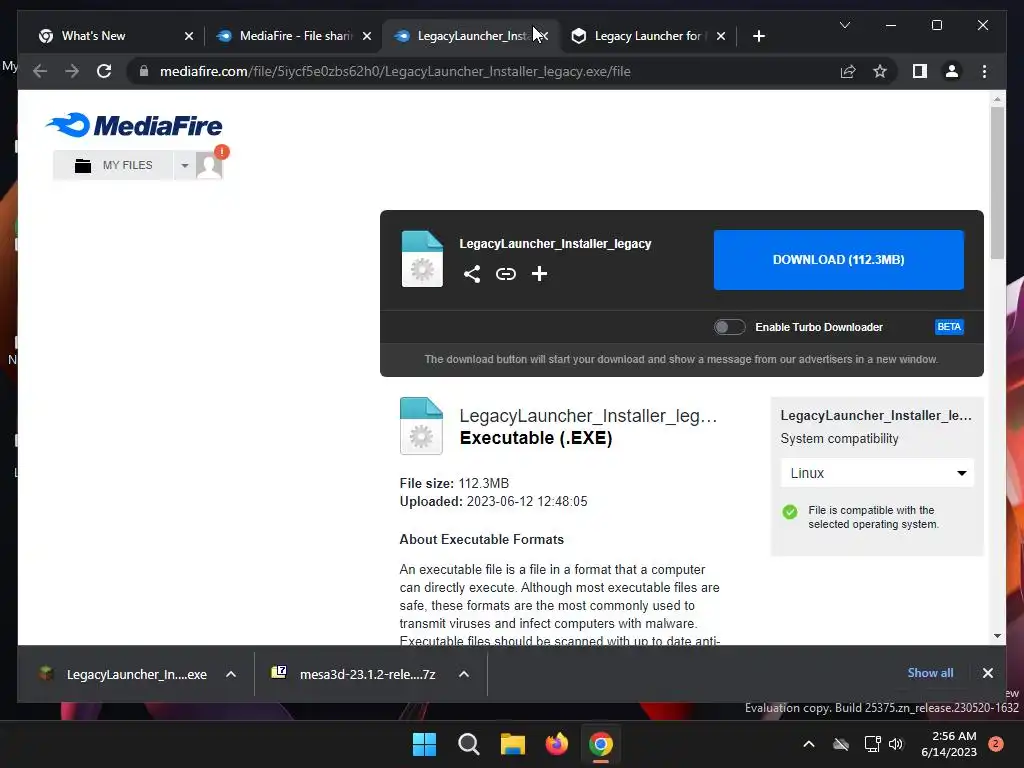Open downloaded LegacyLauncher_In....exe file
The height and width of the screenshot is (768, 1024).
[x=123, y=674]
